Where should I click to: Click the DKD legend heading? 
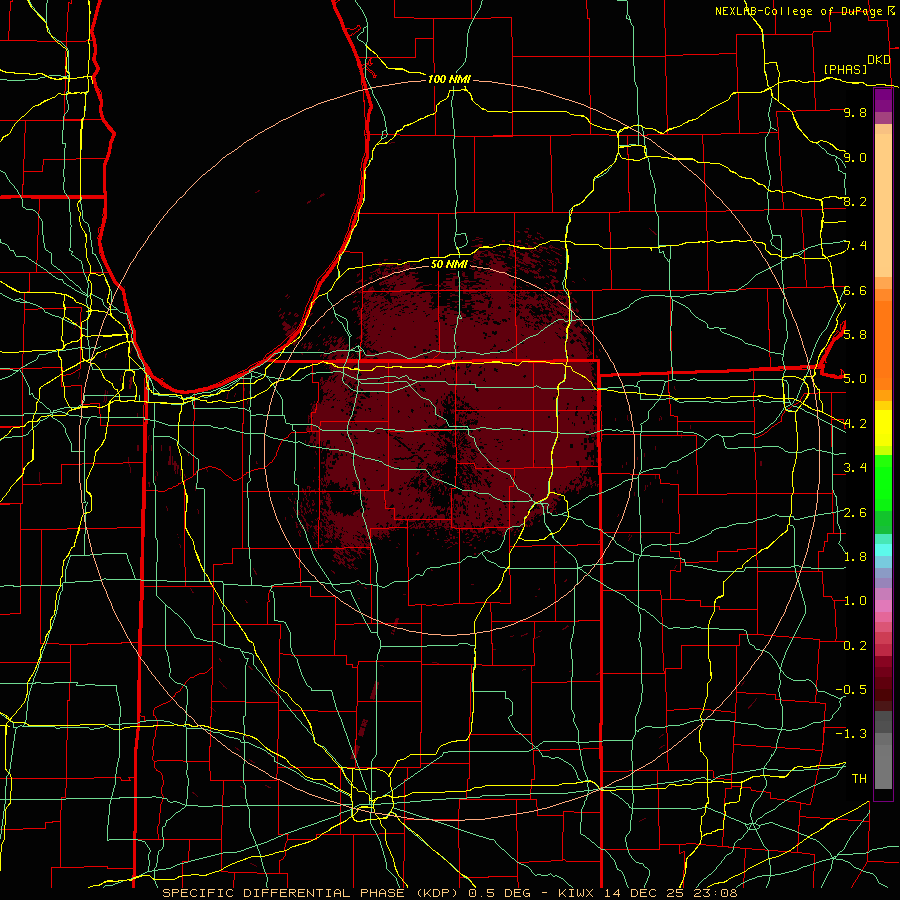pyautogui.click(x=878, y=60)
